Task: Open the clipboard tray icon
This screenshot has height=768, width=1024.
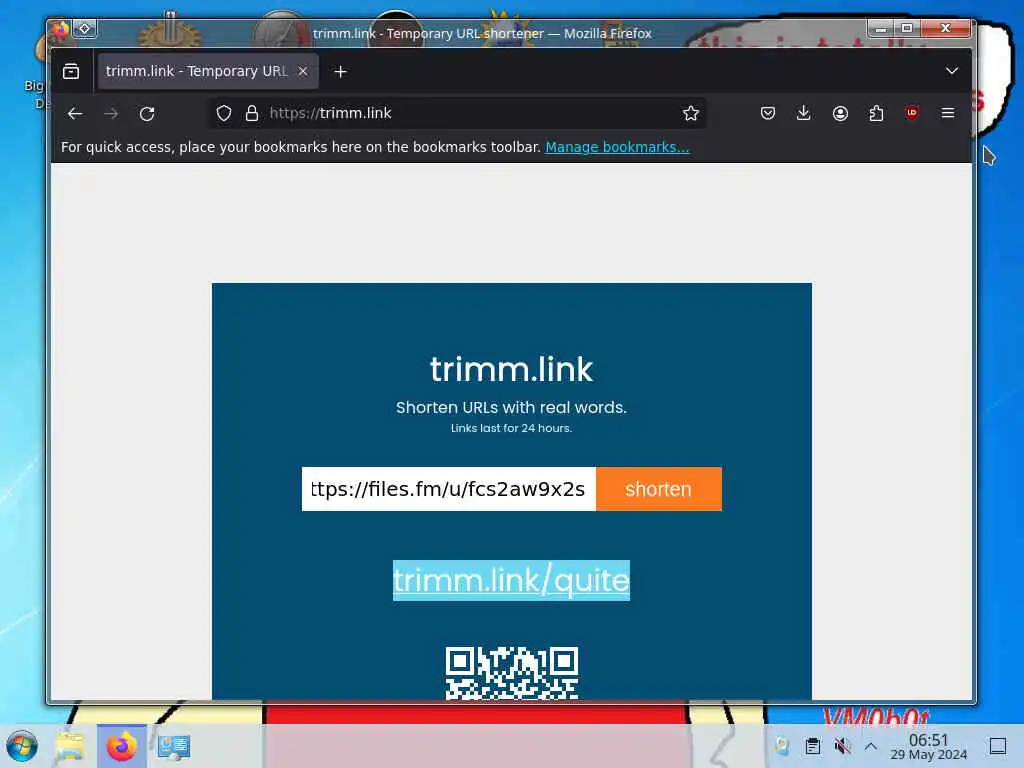Action: click(x=812, y=746)
